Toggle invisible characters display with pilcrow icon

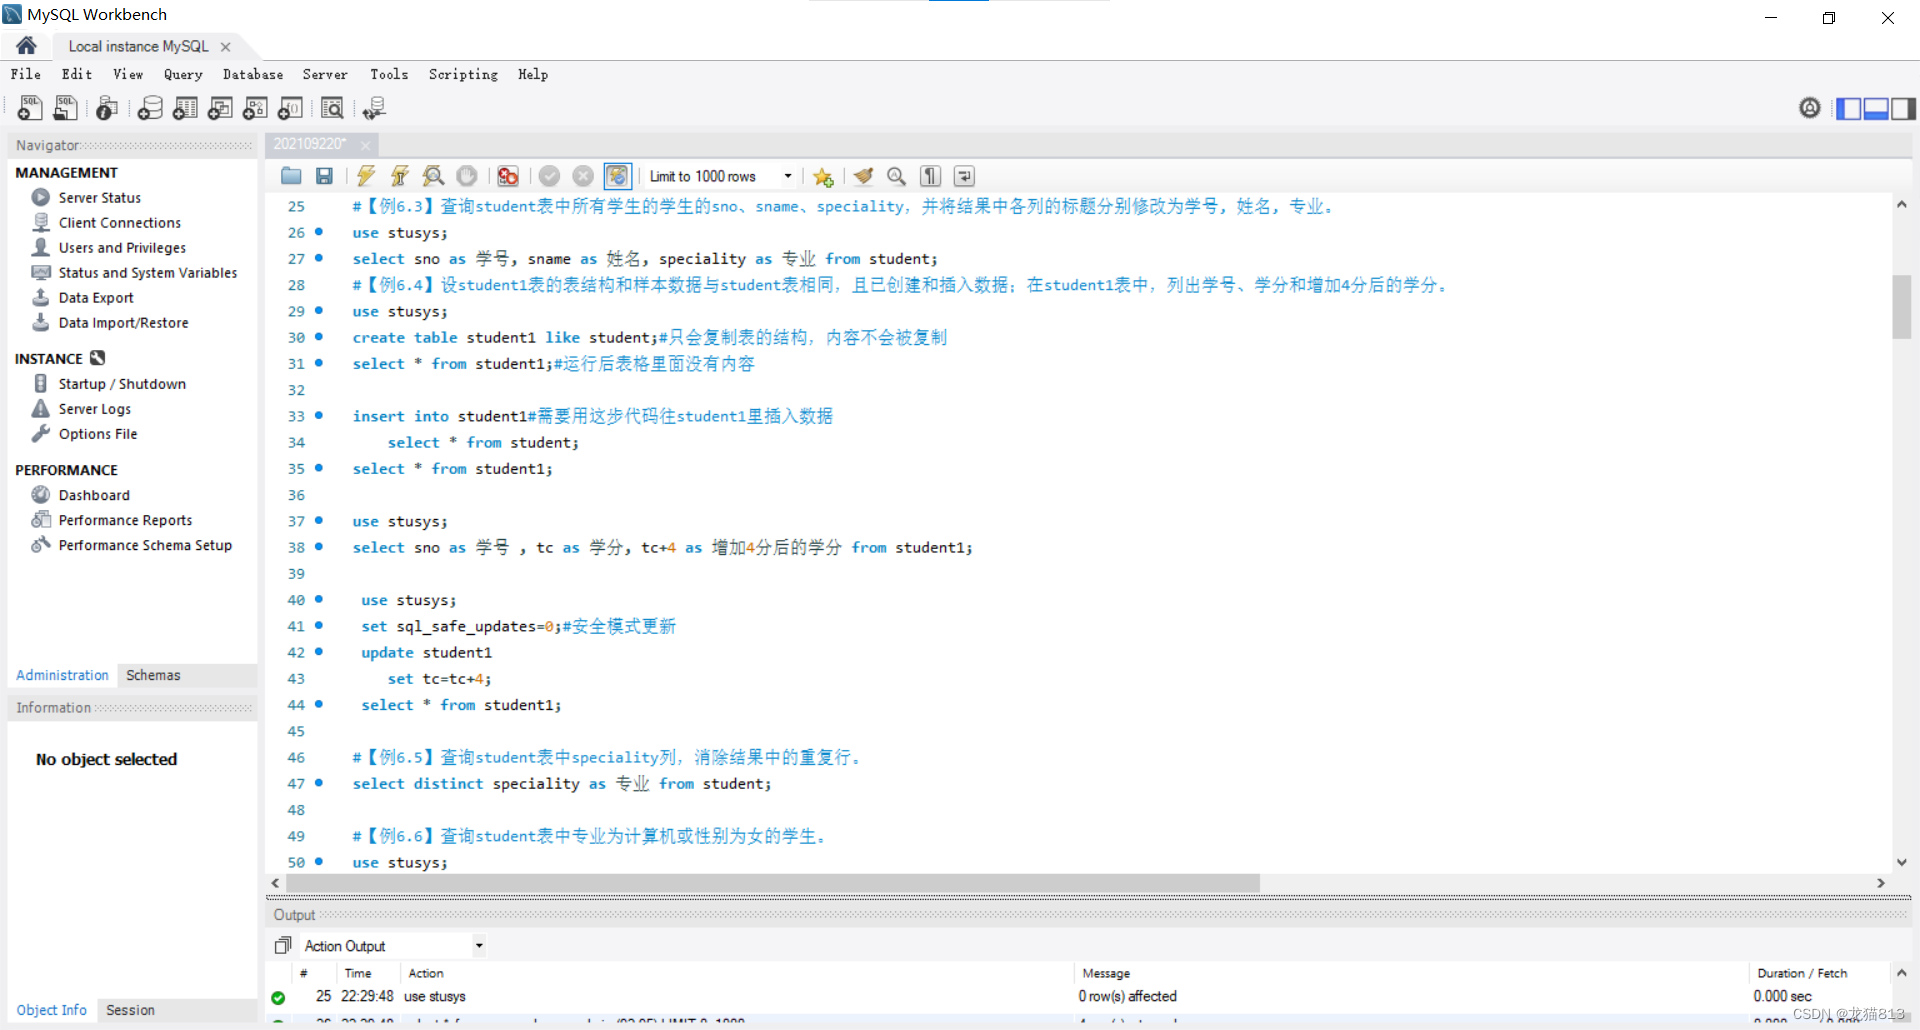pyautogui.click(x=930, y=176)
